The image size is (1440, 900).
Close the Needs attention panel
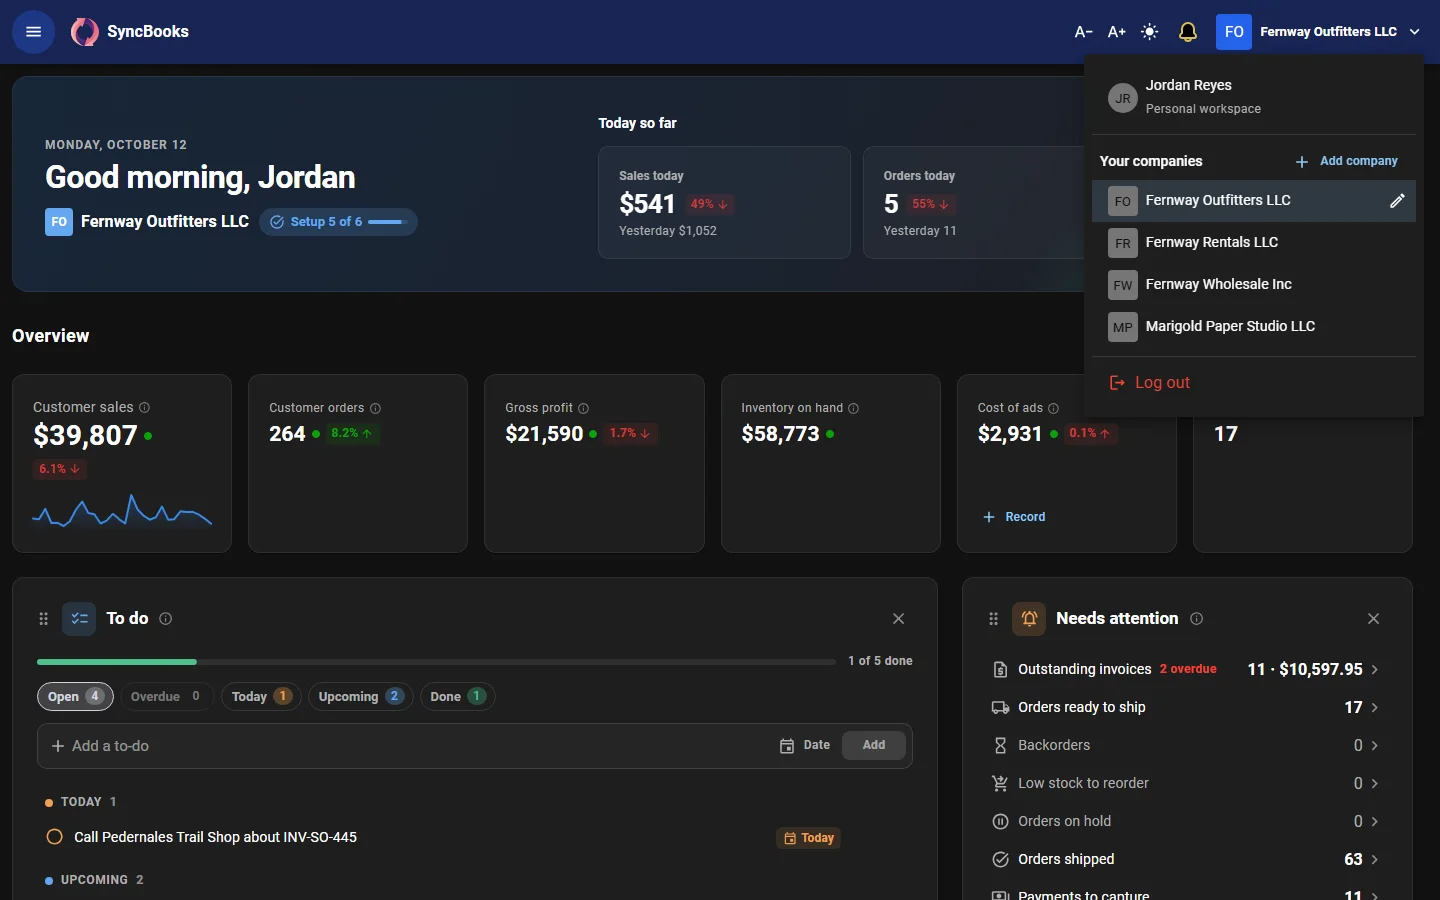point(1373,619)
